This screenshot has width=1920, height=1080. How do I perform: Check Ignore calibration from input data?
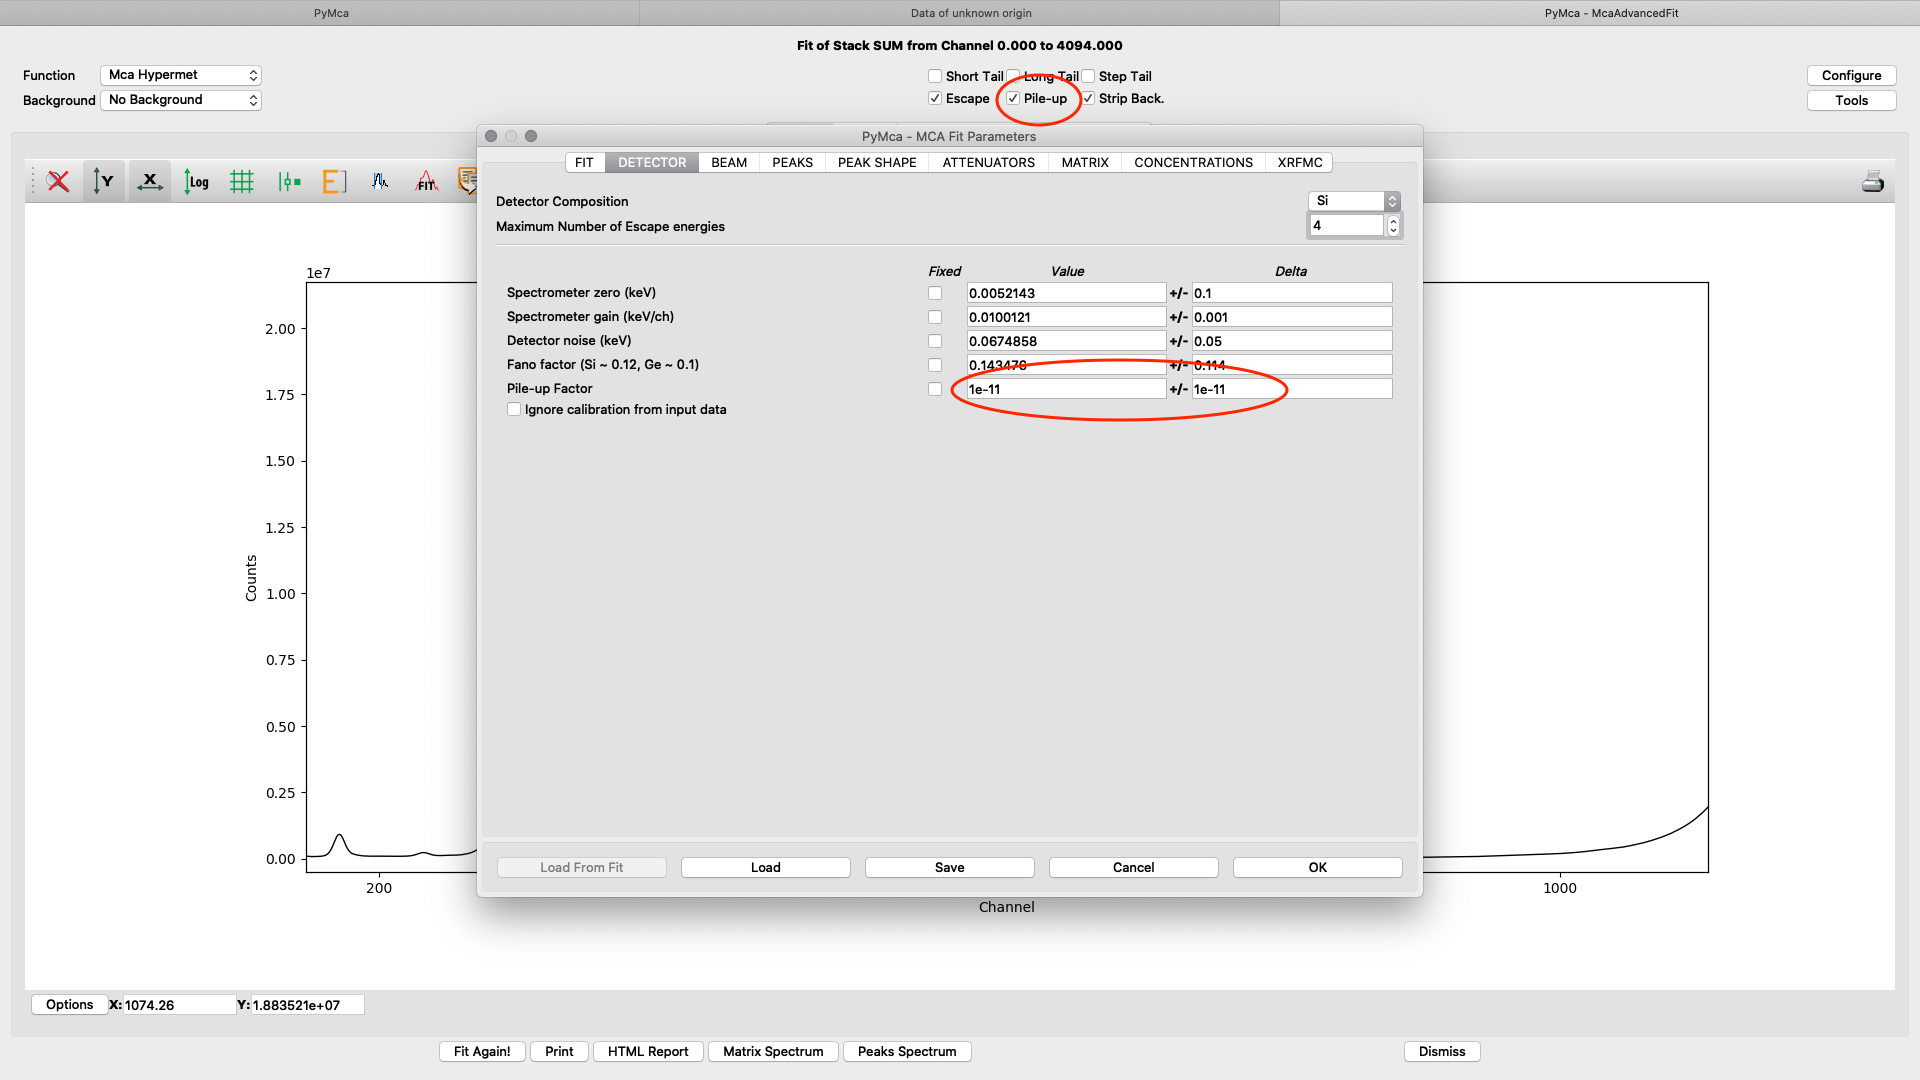(514, 409)
